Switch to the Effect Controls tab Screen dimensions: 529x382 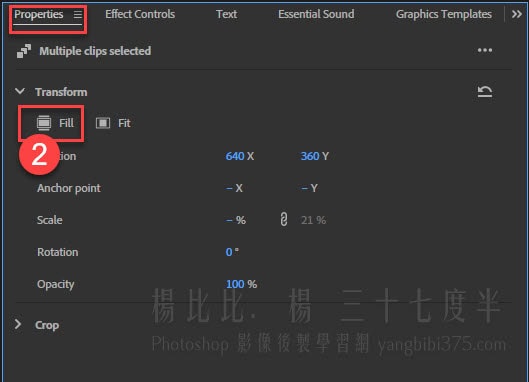pyautogui.click(x=140, y=14)
